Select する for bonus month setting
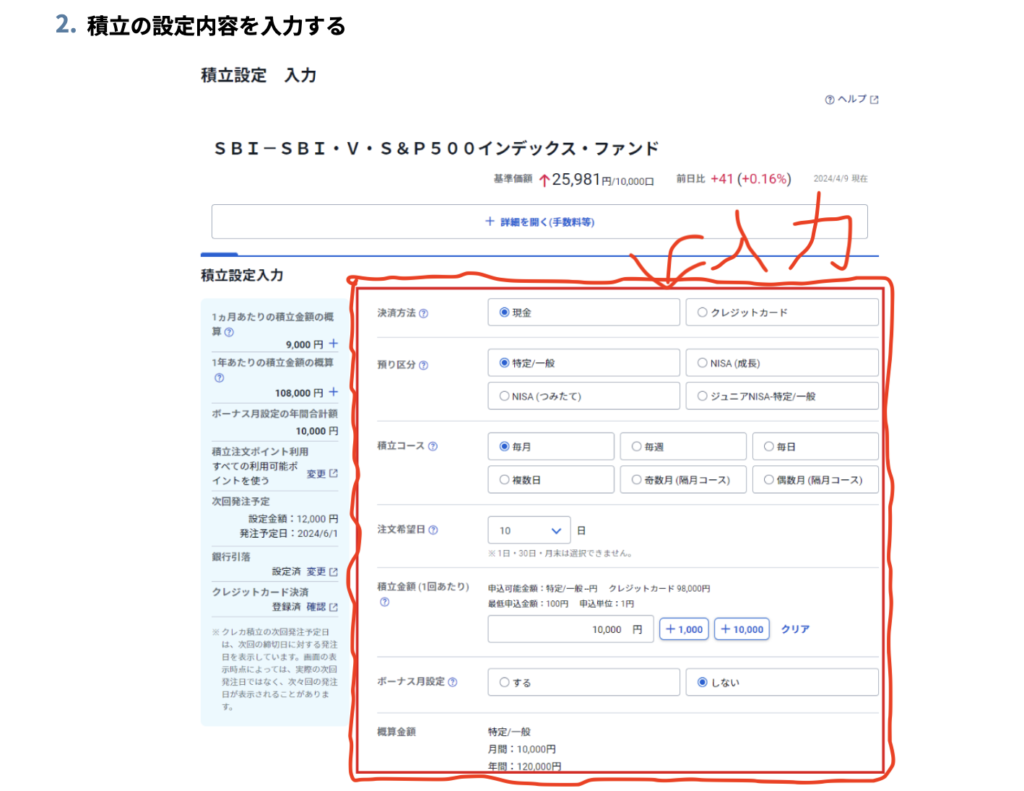 pyautogui.click(x=583, y=682)
